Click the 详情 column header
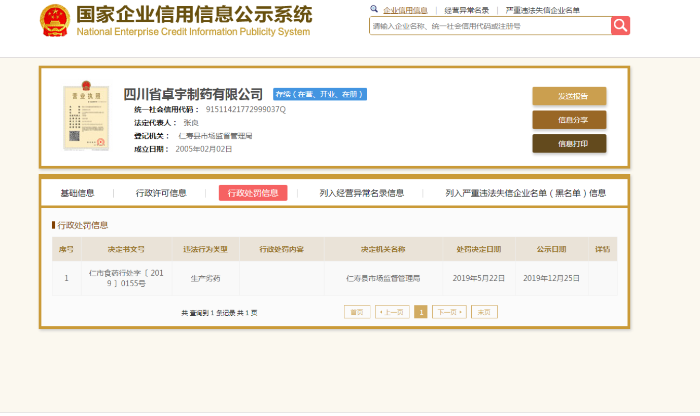Viewport: 700px width, 416px height. click(602, 249)
